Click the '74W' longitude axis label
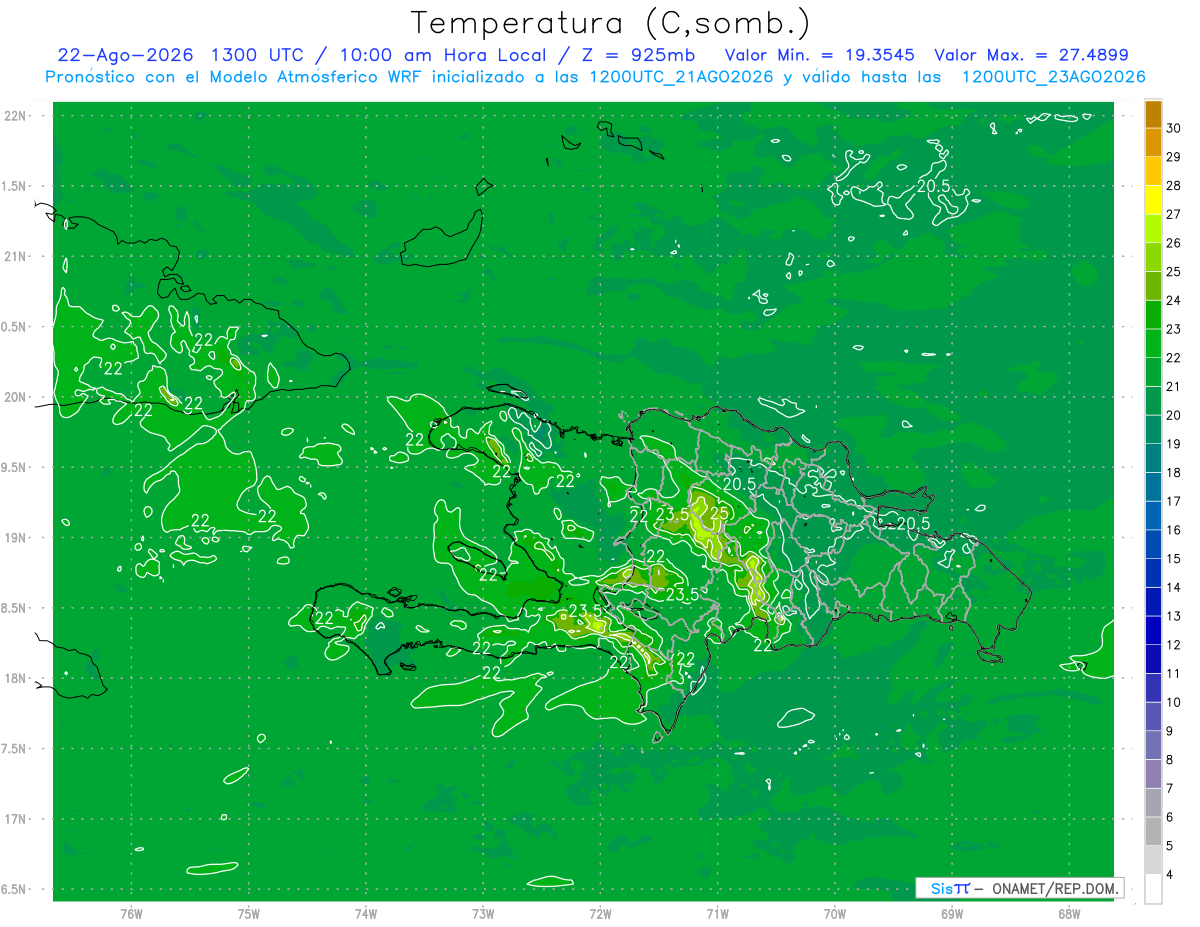The height and width of the screenshot is (927, 1200). coord(366,913)
